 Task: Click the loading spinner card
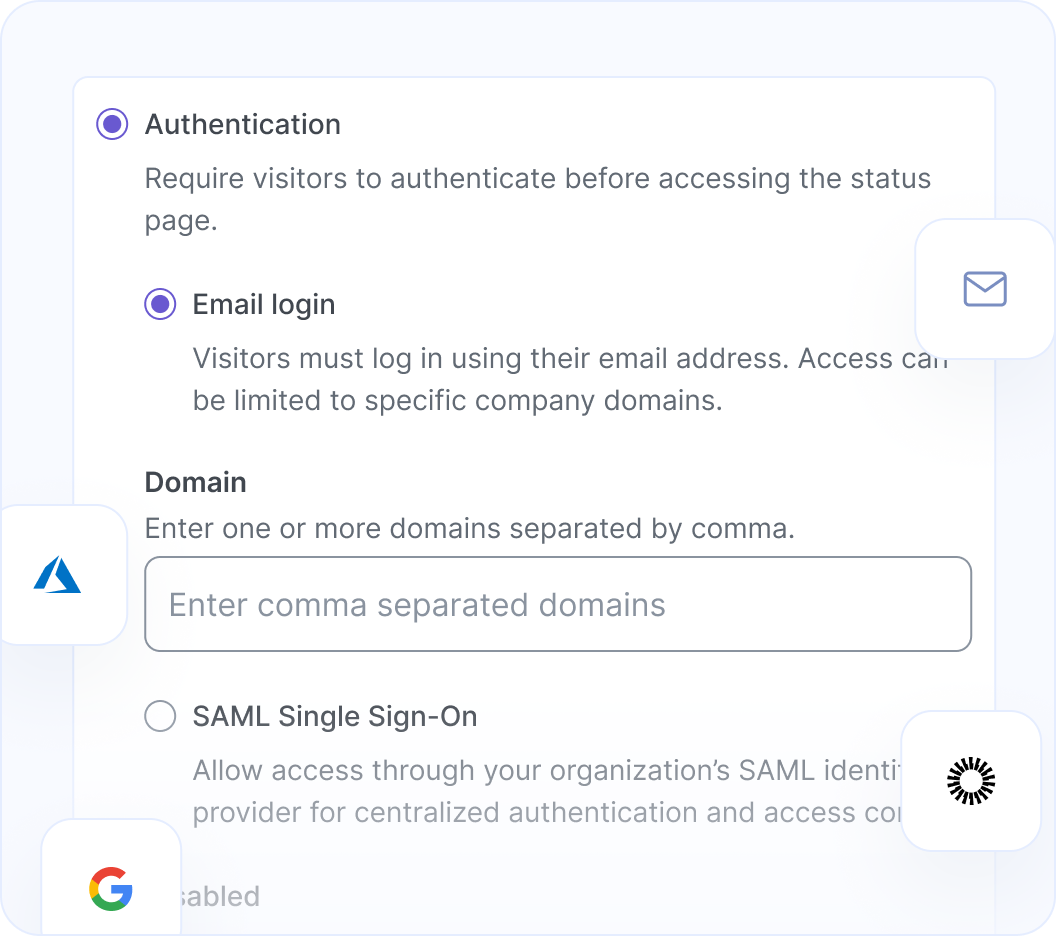tap(970, 781)
